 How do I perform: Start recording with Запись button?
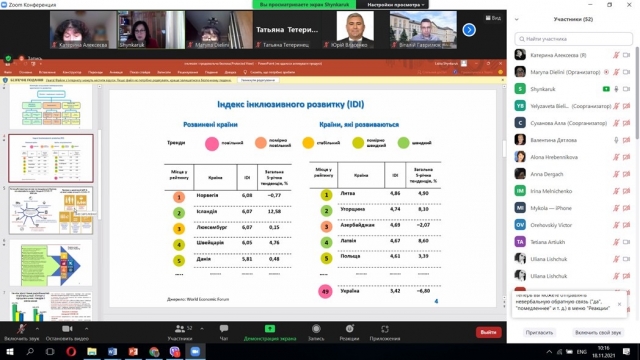[316, 332]
